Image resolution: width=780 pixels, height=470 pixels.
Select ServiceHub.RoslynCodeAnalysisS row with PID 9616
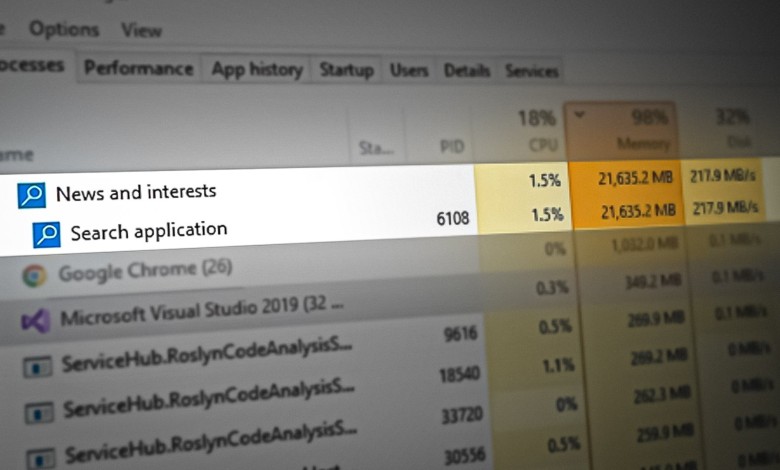tap(207, 355)
